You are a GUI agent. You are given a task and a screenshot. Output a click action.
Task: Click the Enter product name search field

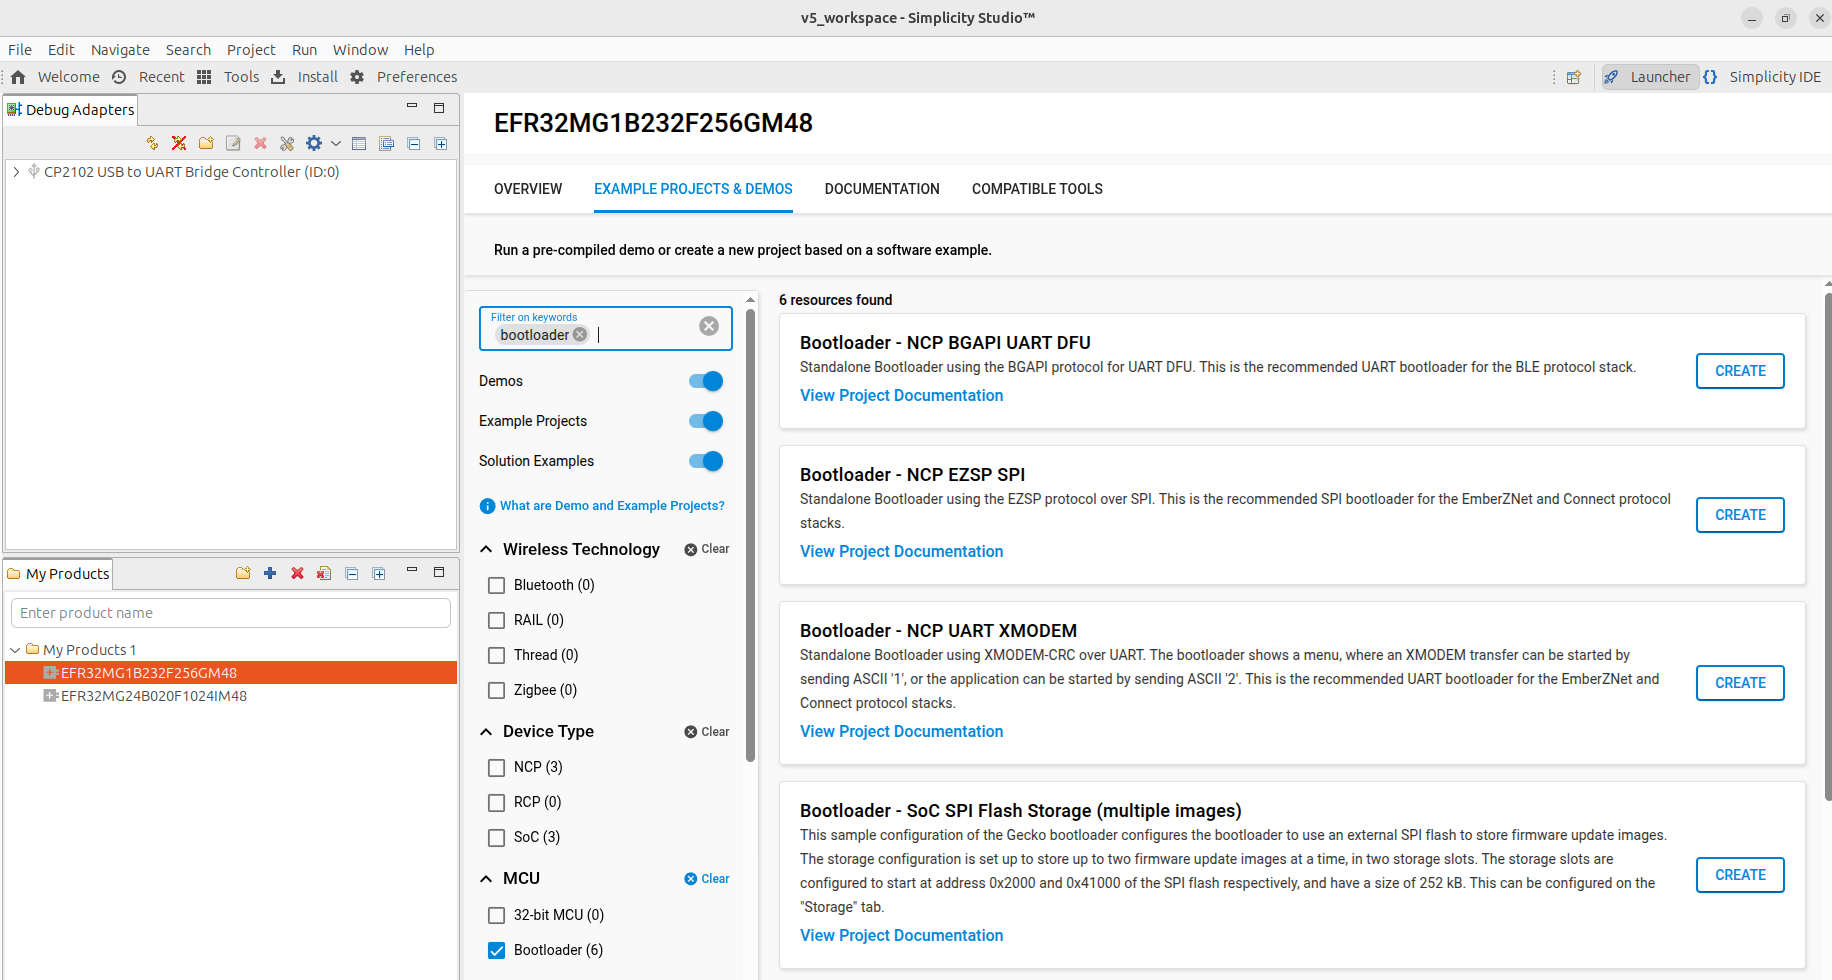click(230, 613)
